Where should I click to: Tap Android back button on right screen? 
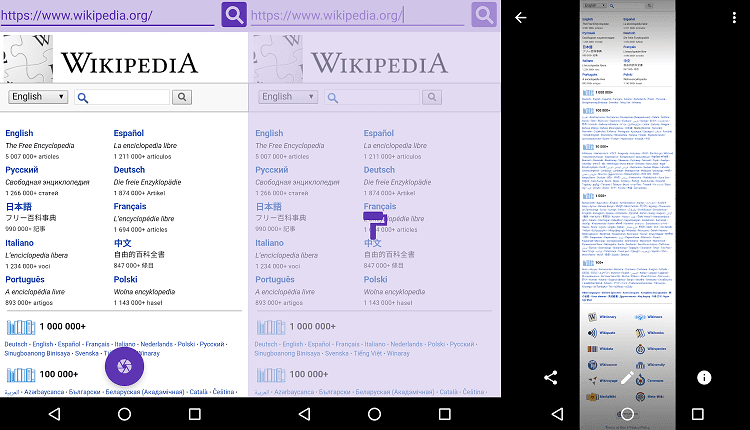coord(557,414)
